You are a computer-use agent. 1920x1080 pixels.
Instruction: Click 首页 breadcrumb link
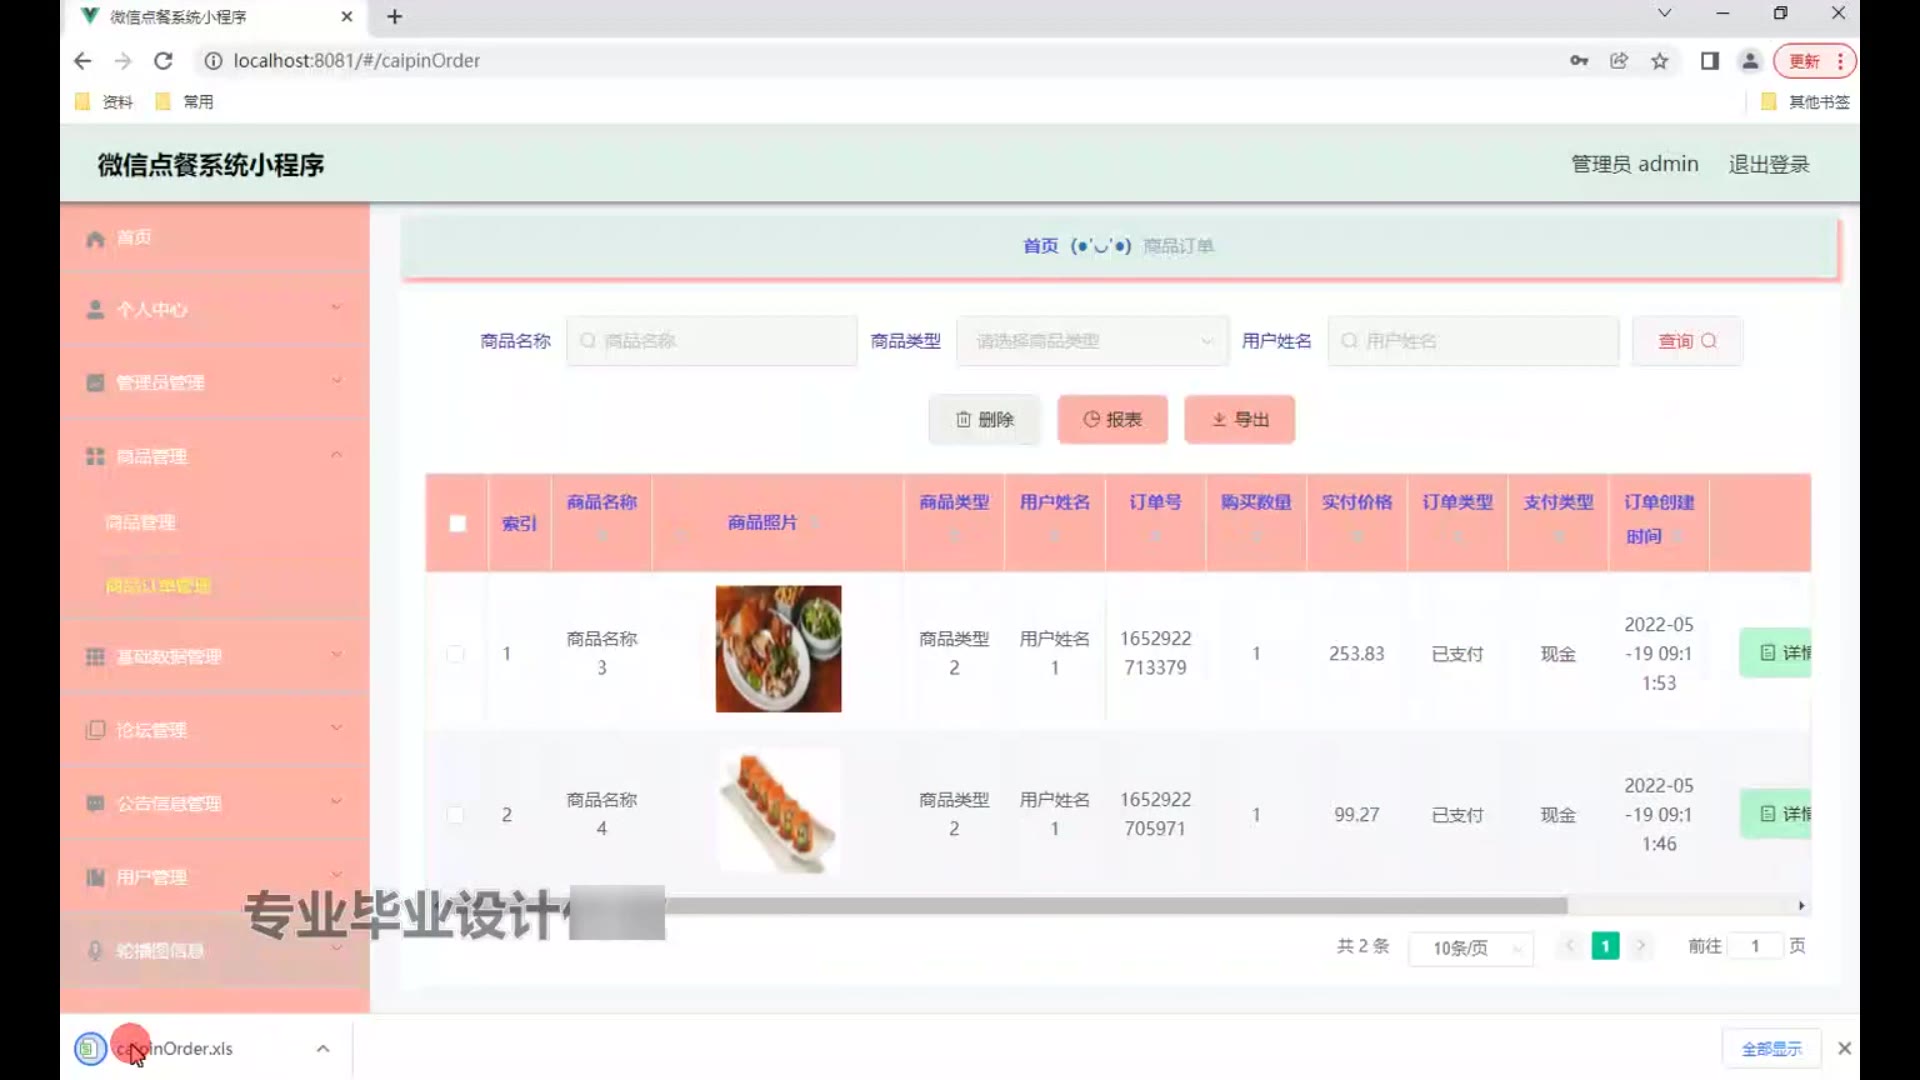click(x=1040, y=246)
